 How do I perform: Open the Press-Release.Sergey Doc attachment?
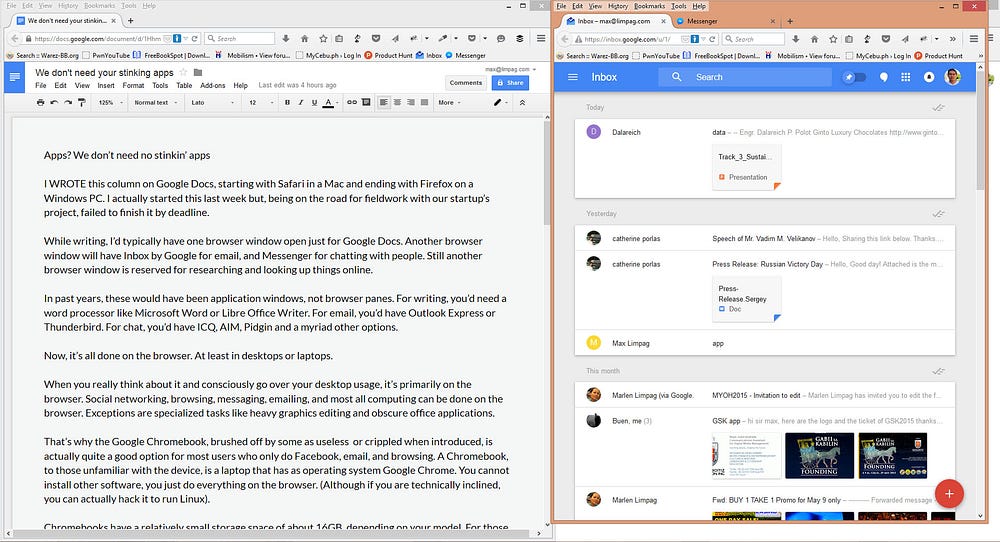pos(747,298)
